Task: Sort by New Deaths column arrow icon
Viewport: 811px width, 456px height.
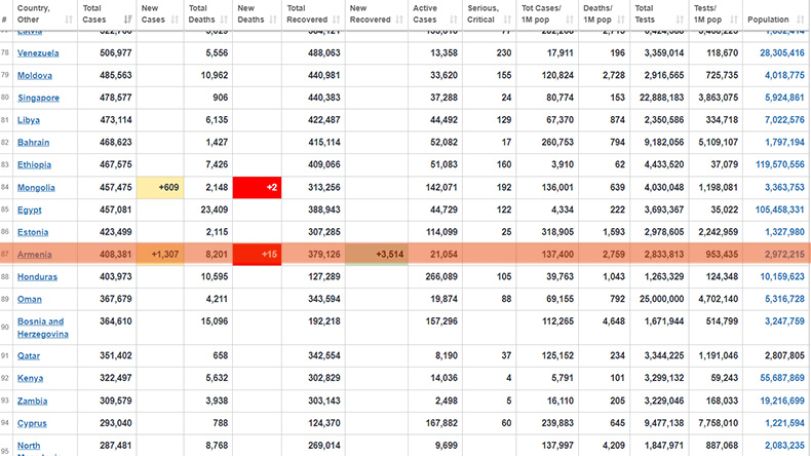Action: pyautogui.click(x=273, y=20)
